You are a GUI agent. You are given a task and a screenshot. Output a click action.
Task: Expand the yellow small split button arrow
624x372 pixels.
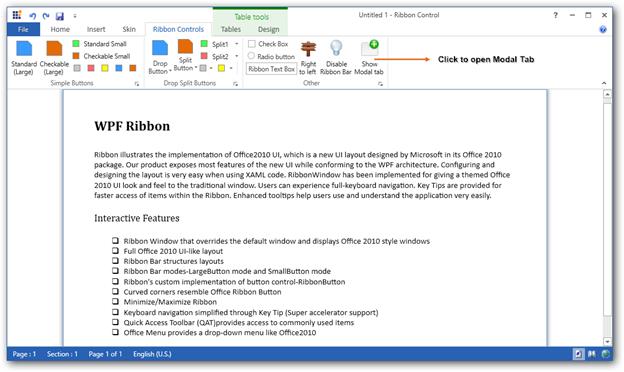[x=231, y=68]
